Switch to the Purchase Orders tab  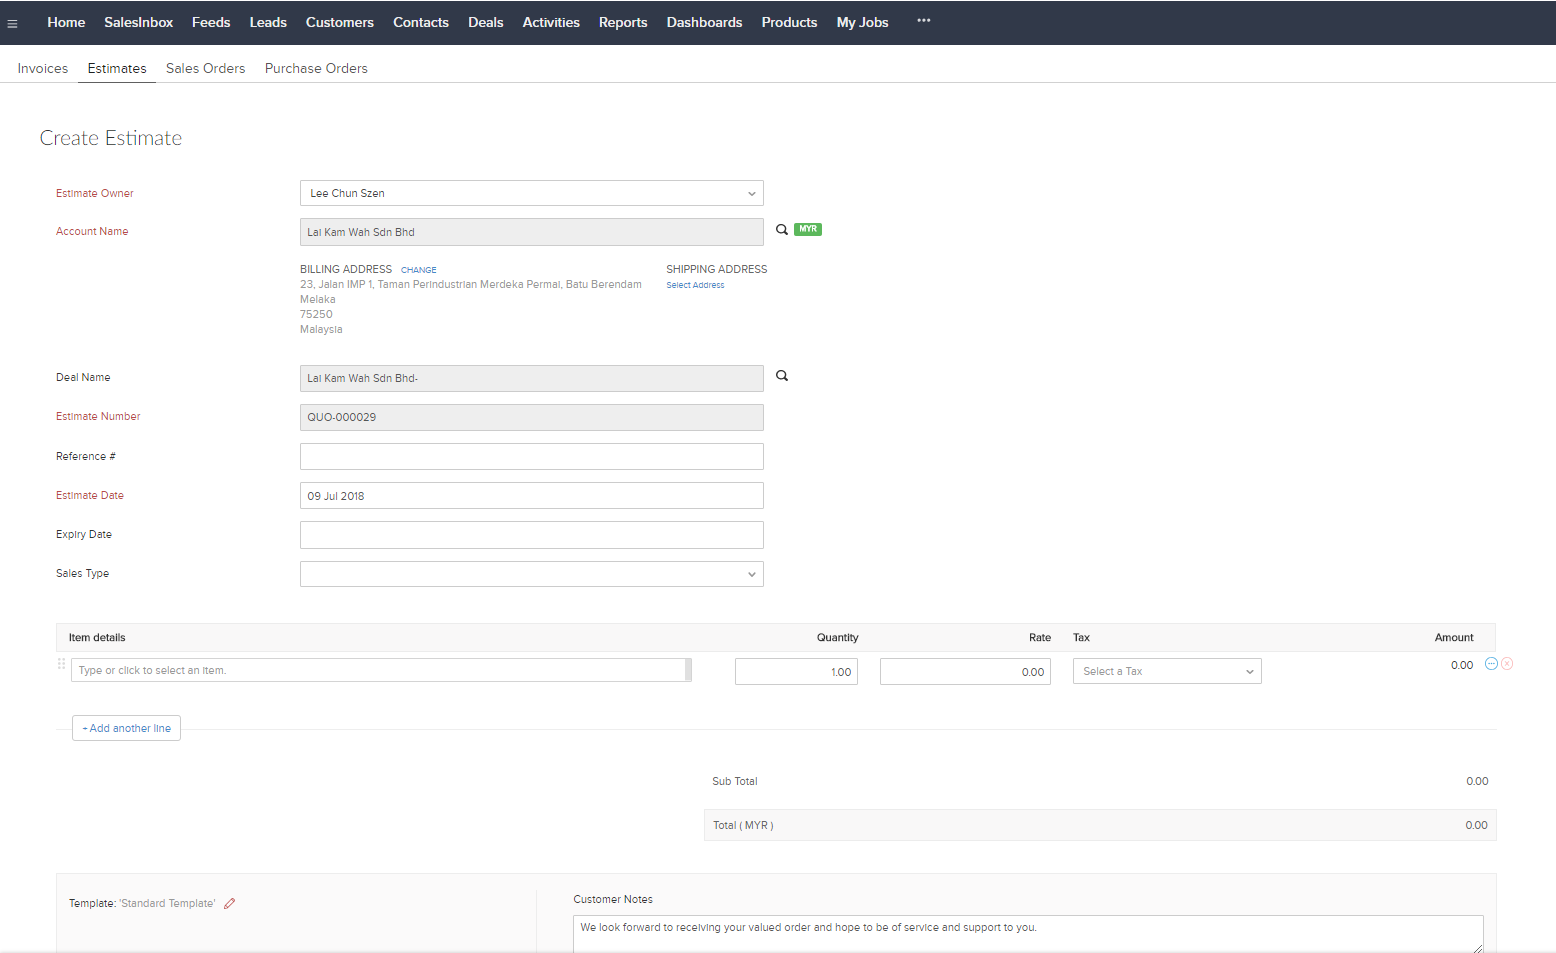(316, 68)
